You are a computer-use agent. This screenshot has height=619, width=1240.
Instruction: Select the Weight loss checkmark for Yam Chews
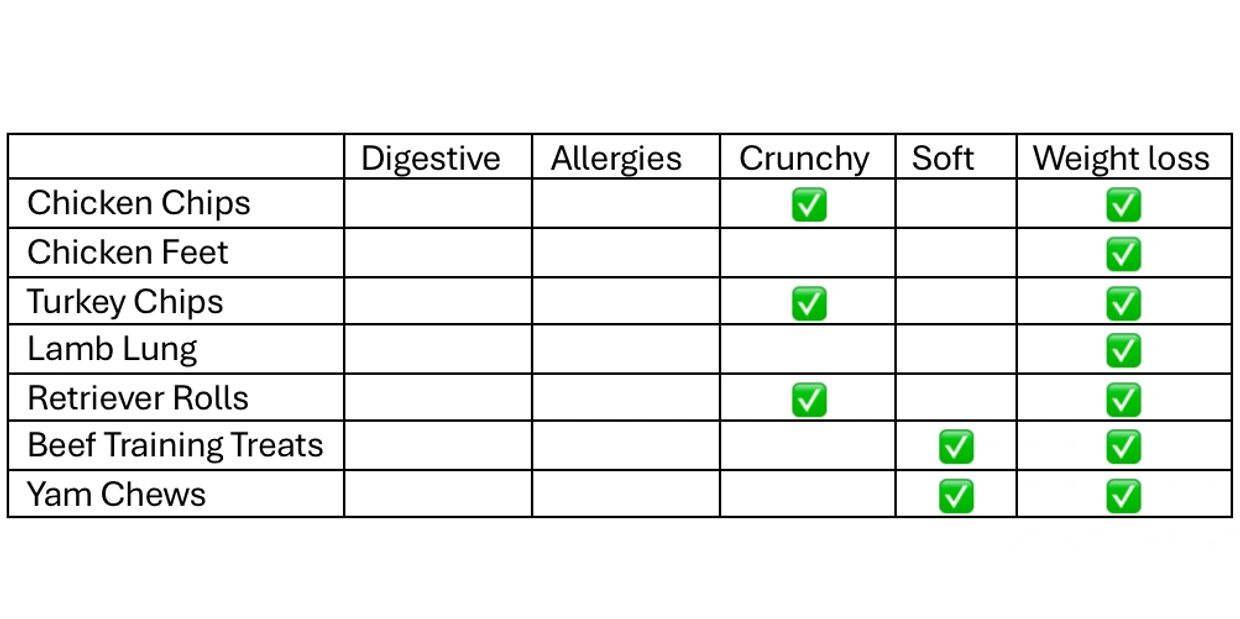[x=1123, y=495]
